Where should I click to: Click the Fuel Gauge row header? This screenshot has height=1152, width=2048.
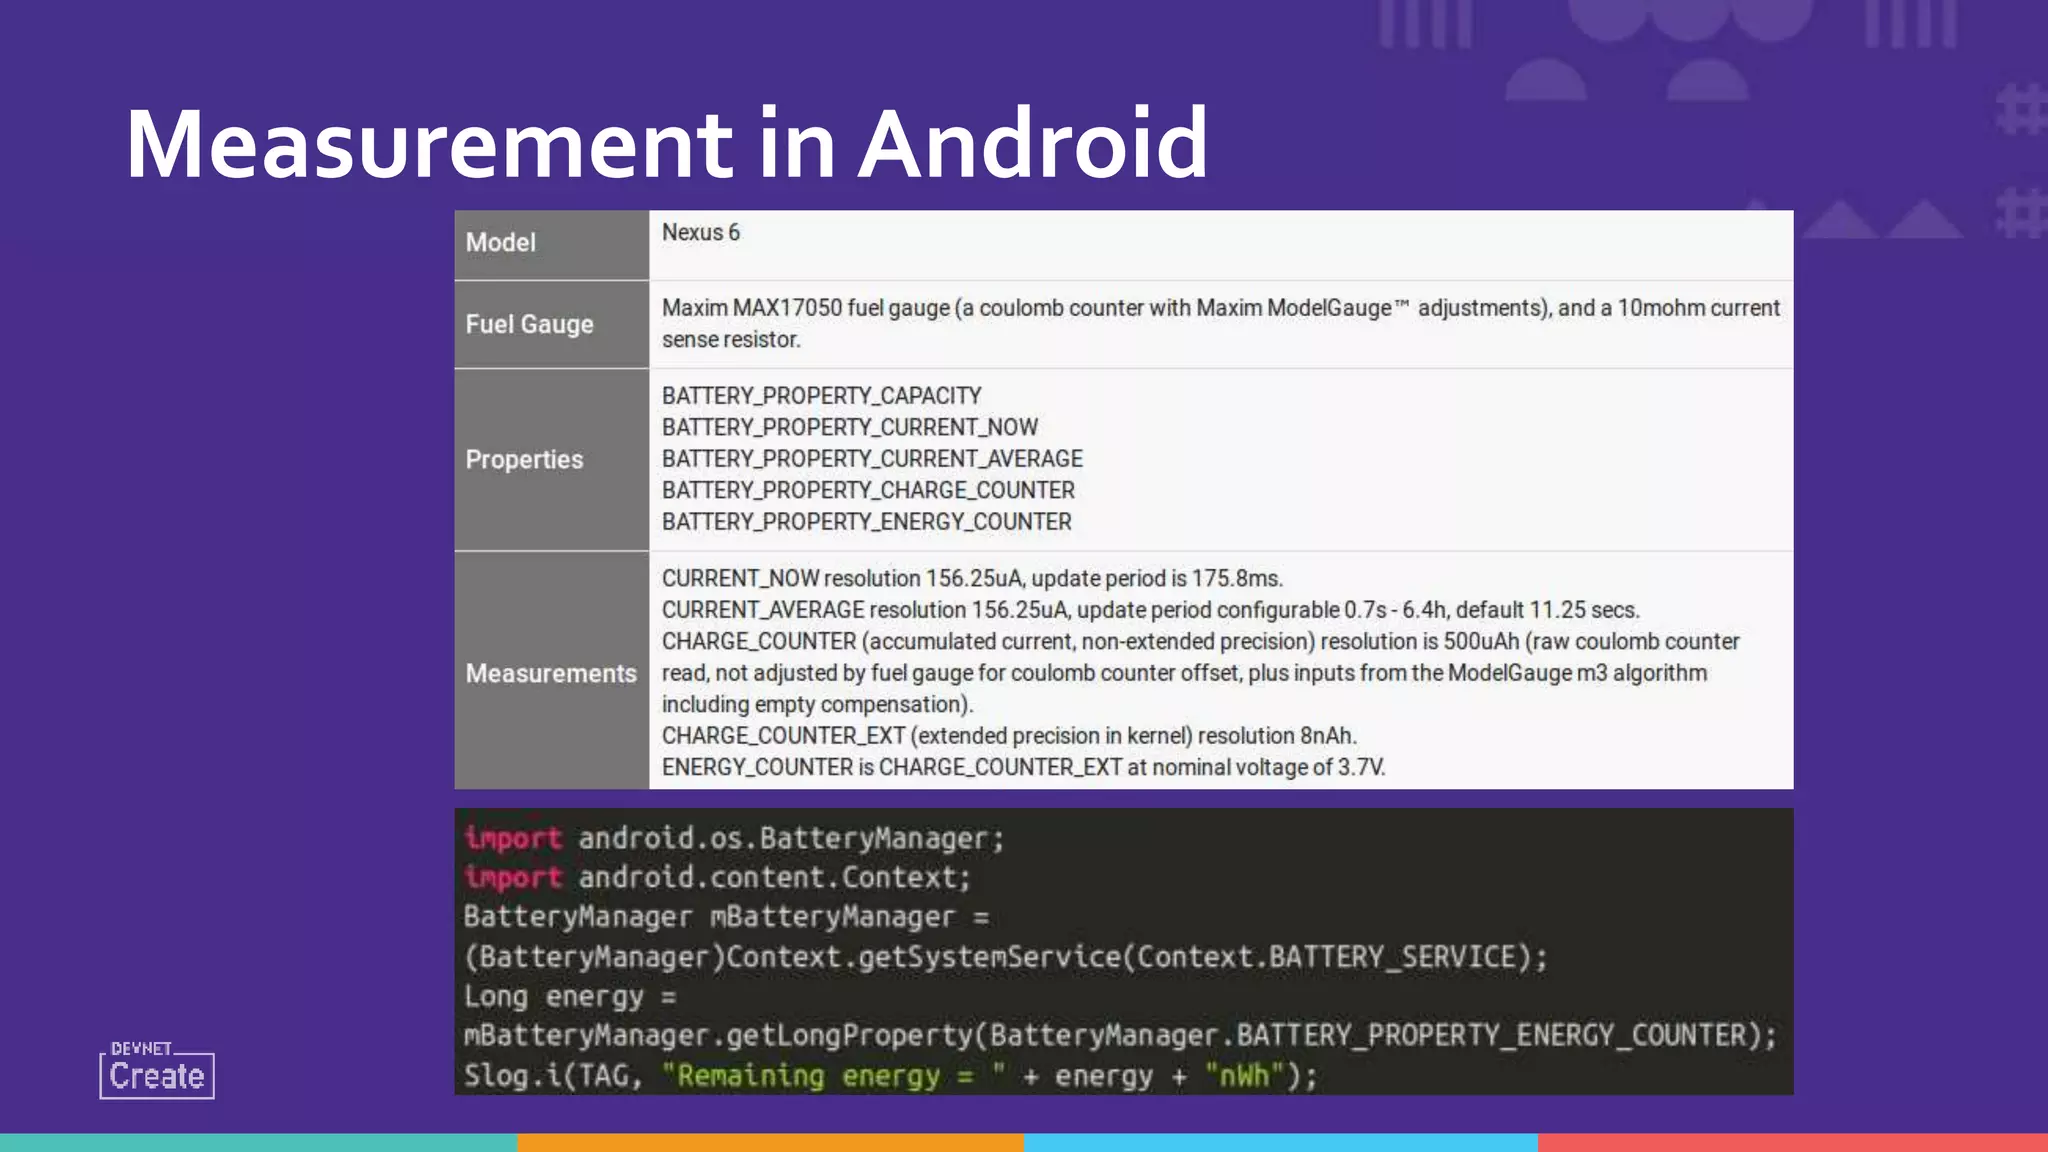point(552,324)
